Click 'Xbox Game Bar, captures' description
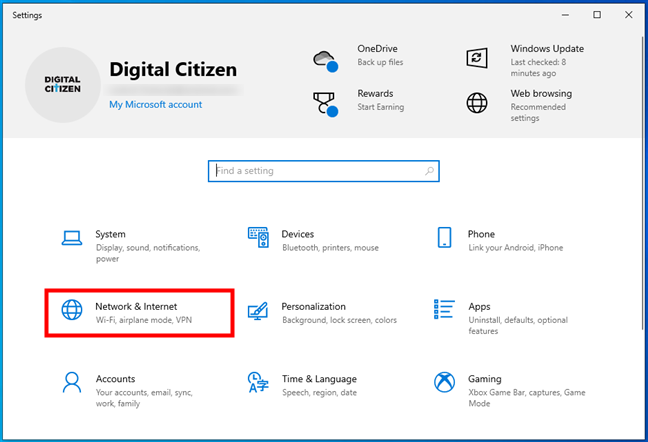 pyautogui.click(x=526, y=398)
